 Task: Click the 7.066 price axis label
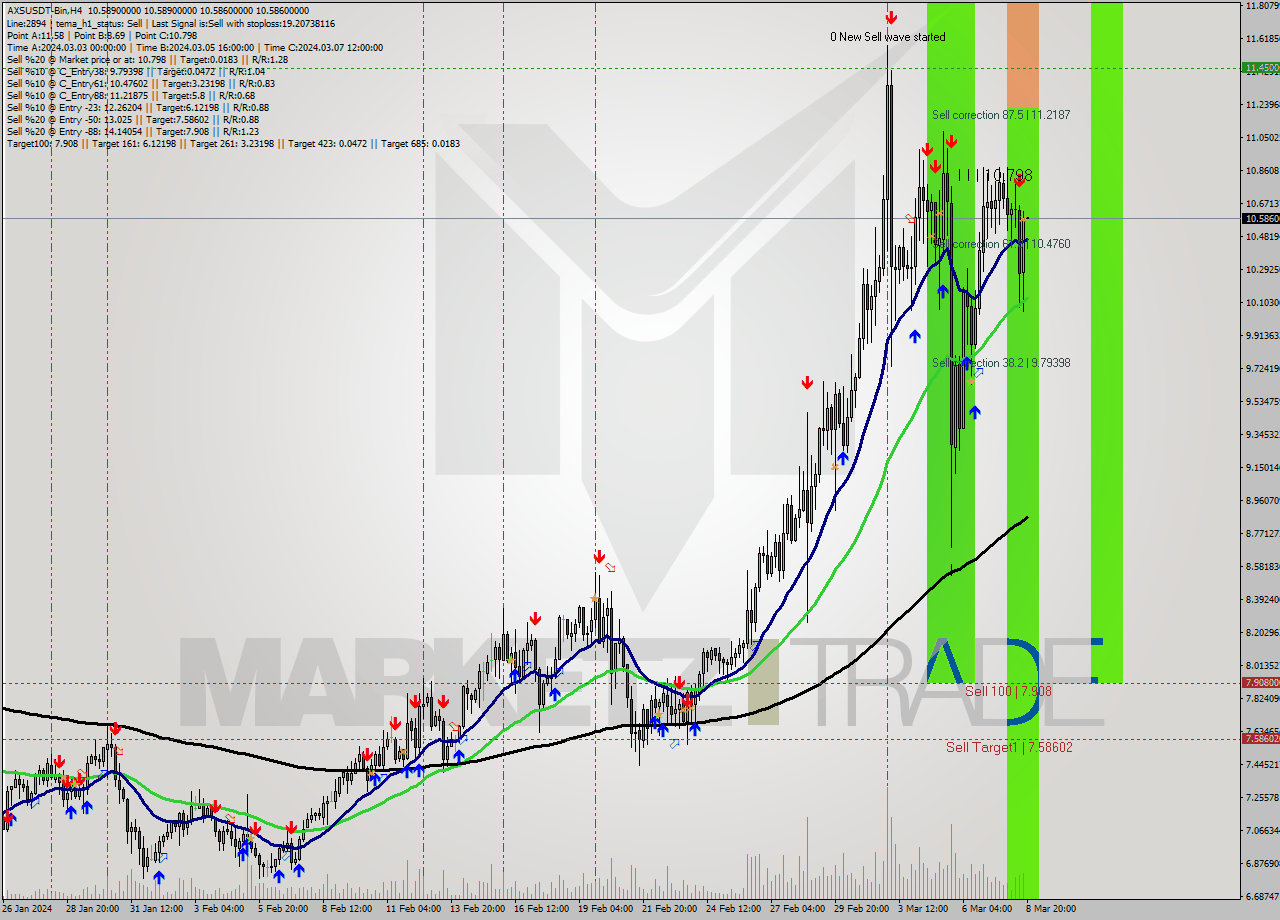pos(1262,830)
